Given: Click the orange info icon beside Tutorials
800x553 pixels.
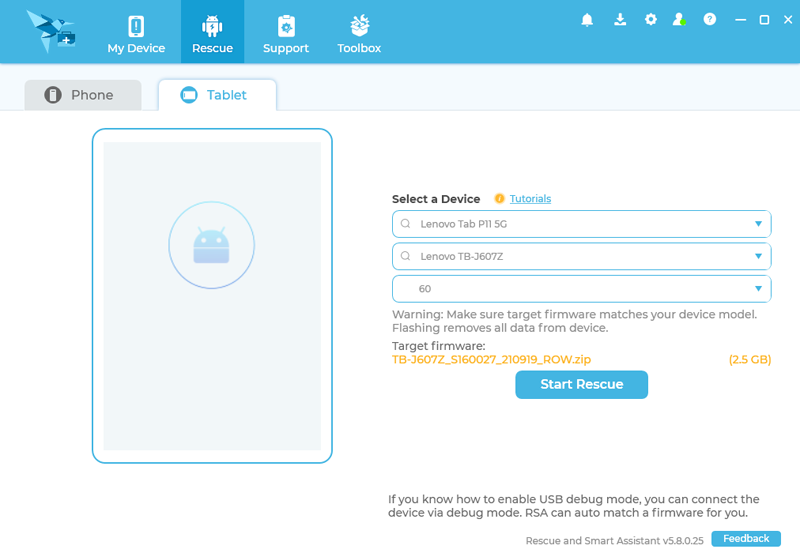Looking at the screenshot, I should 499,198.
